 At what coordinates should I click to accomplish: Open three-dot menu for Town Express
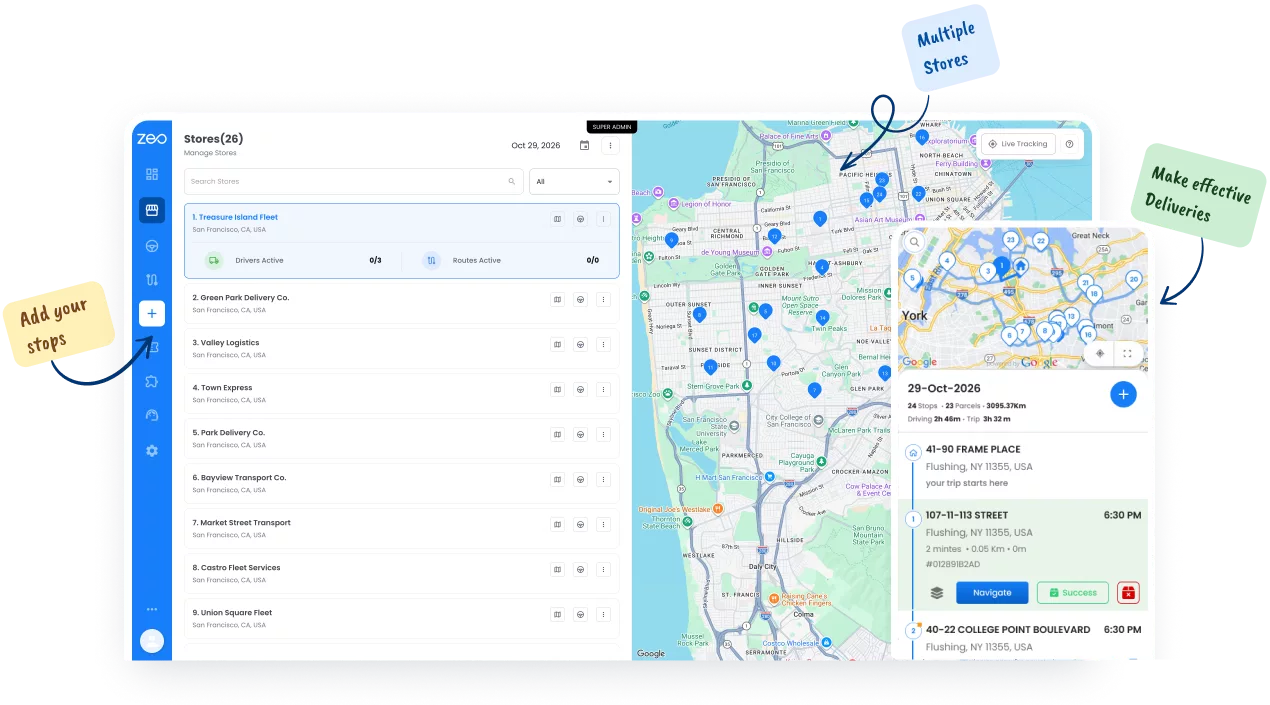click(603, 389)
